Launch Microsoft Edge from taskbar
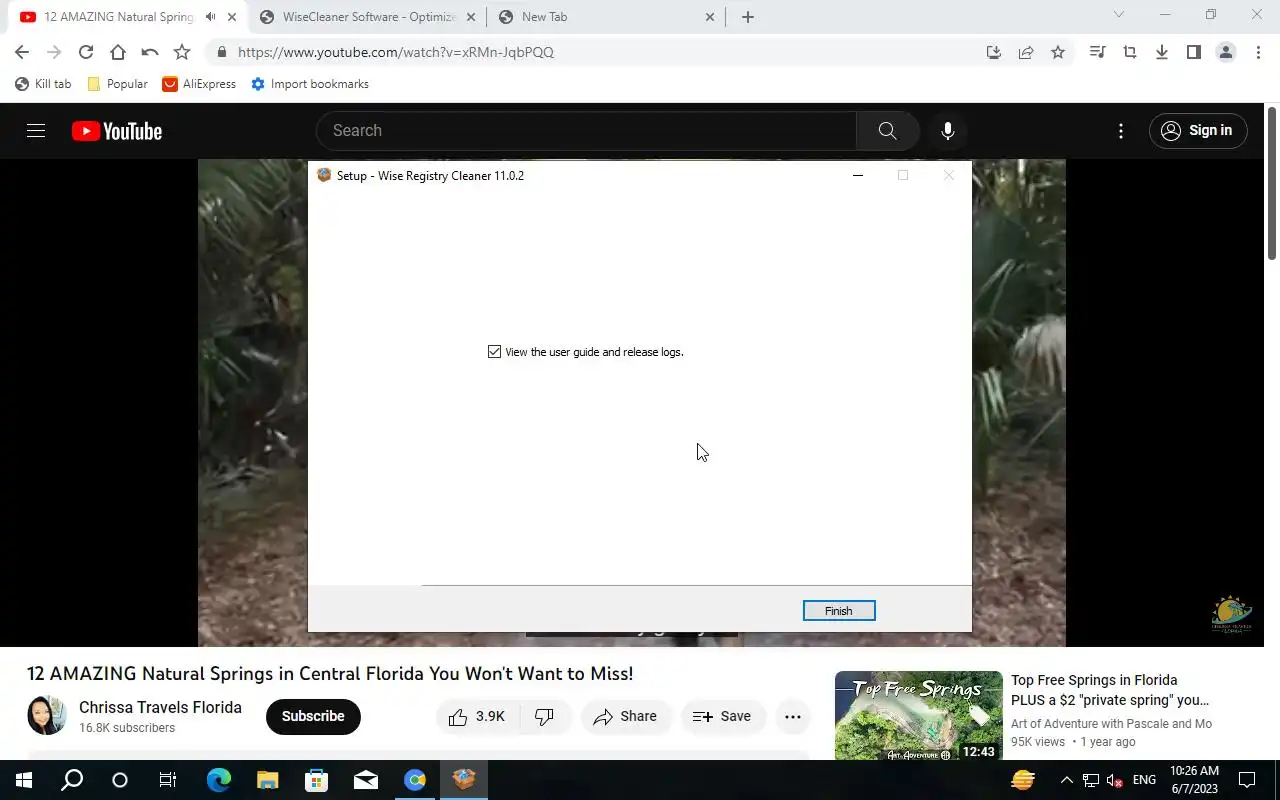The image size is (1280, 800). (x=218, y=780)
